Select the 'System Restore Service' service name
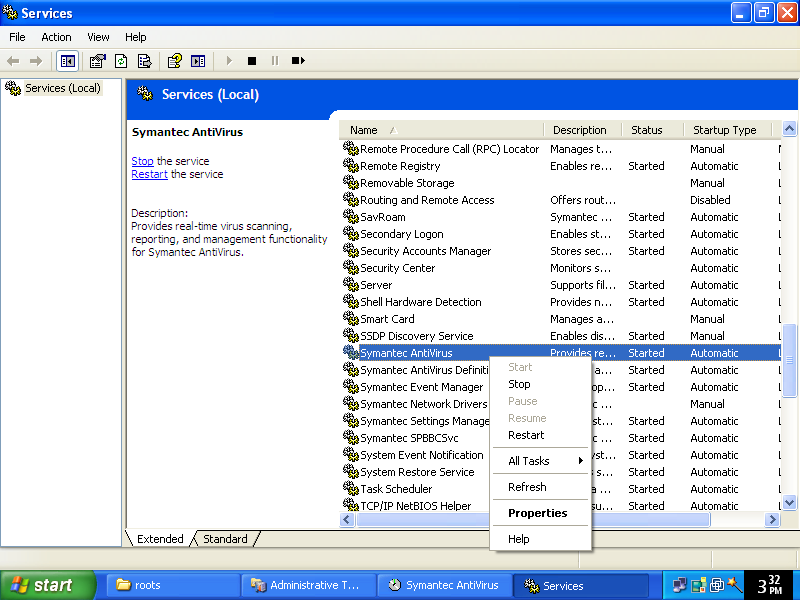 417,472
